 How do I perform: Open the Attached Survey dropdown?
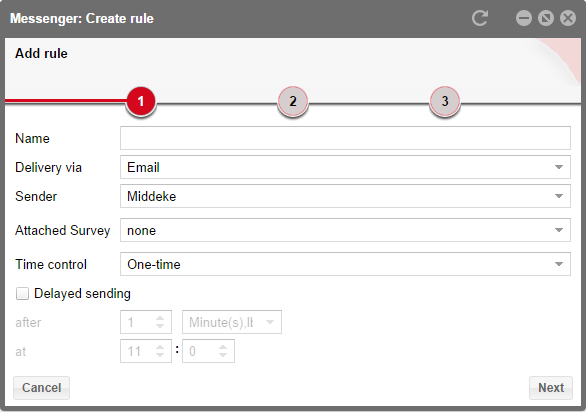pyautogui.click(x=345, y=230)
